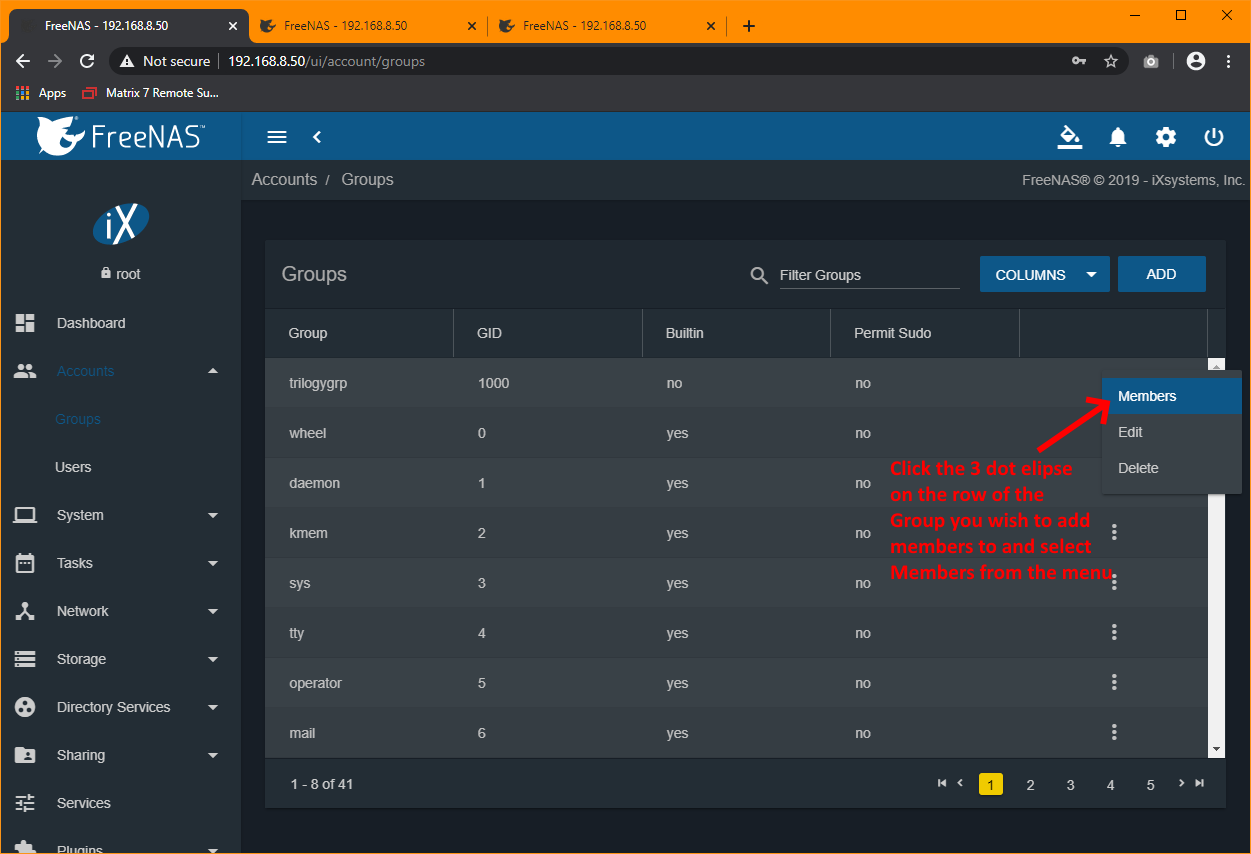Open the options menu for kmem row
The width and height of the screenshot is (1251, 854).
coord(1114,532)
